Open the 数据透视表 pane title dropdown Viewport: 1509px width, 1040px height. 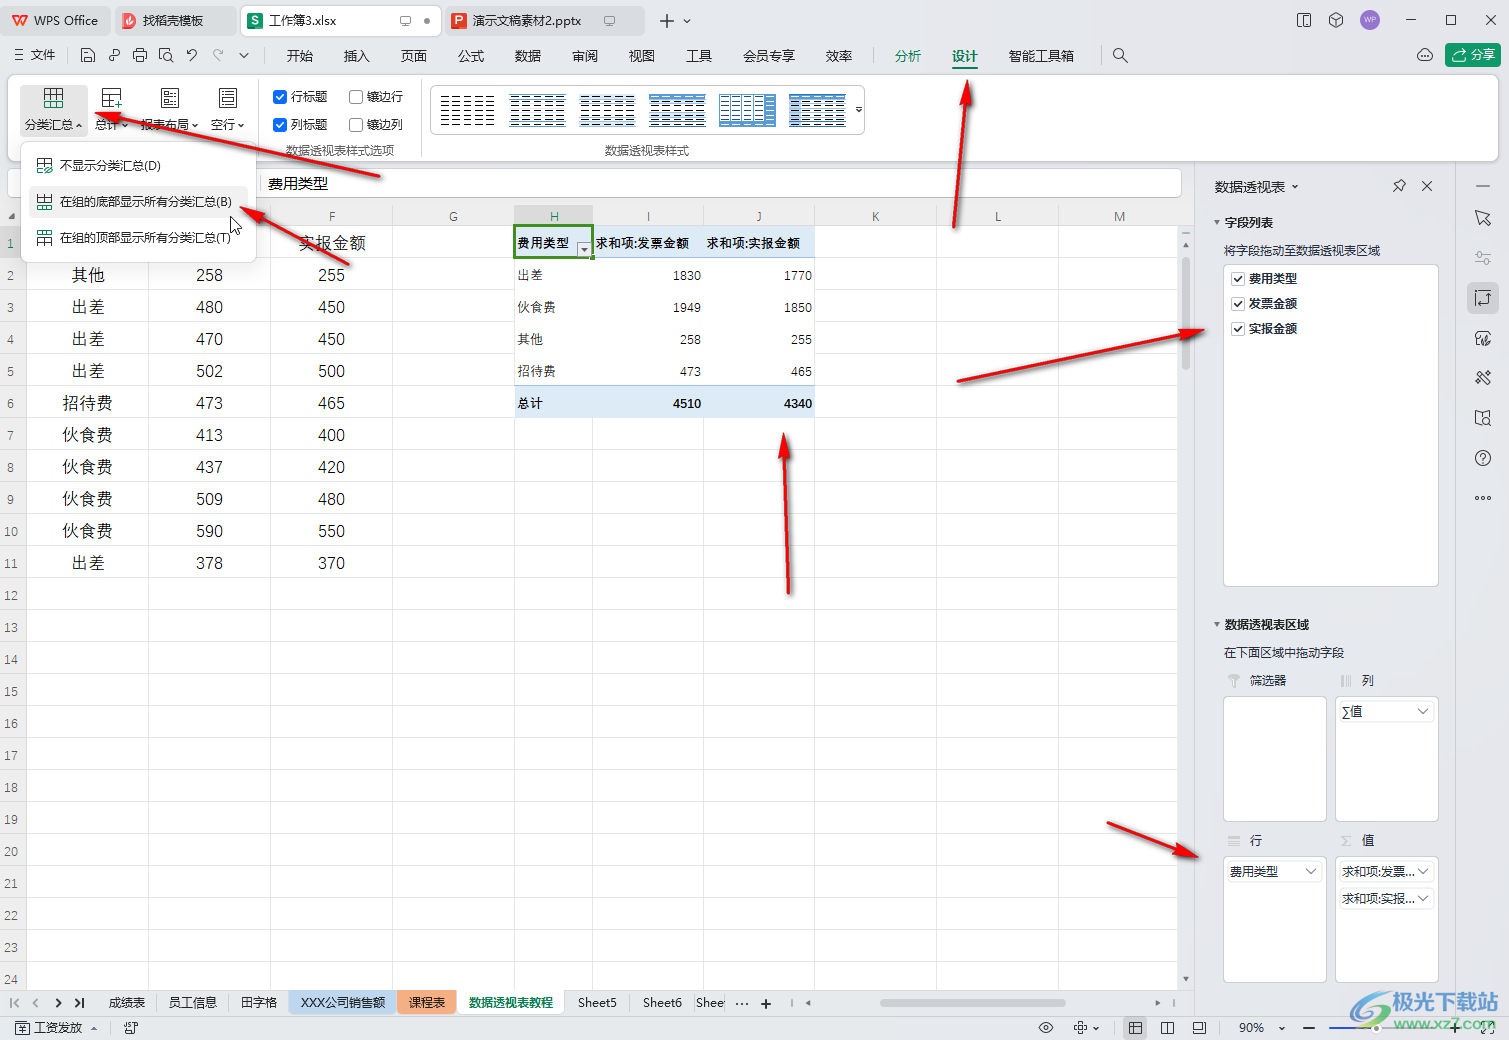tap(1295, 187)
